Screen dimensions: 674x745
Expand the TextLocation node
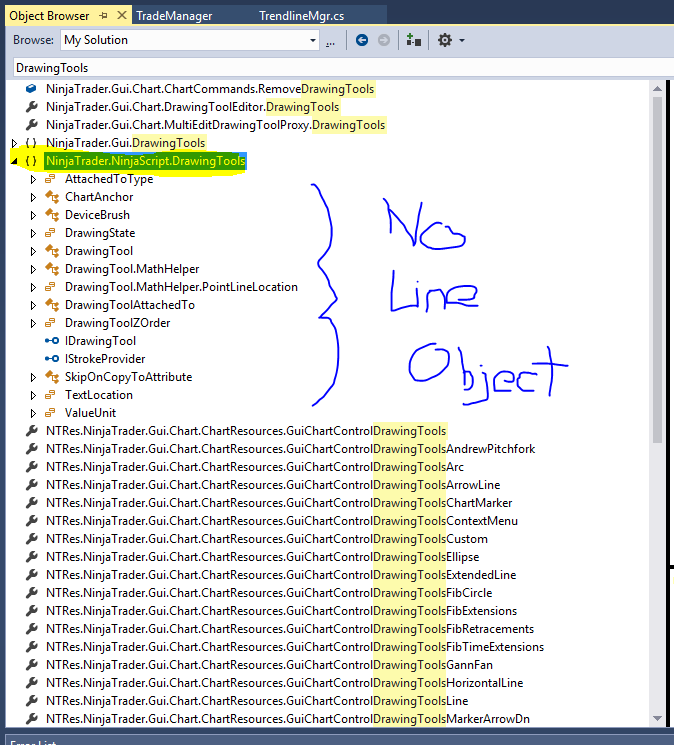click(x=33, y=395)
